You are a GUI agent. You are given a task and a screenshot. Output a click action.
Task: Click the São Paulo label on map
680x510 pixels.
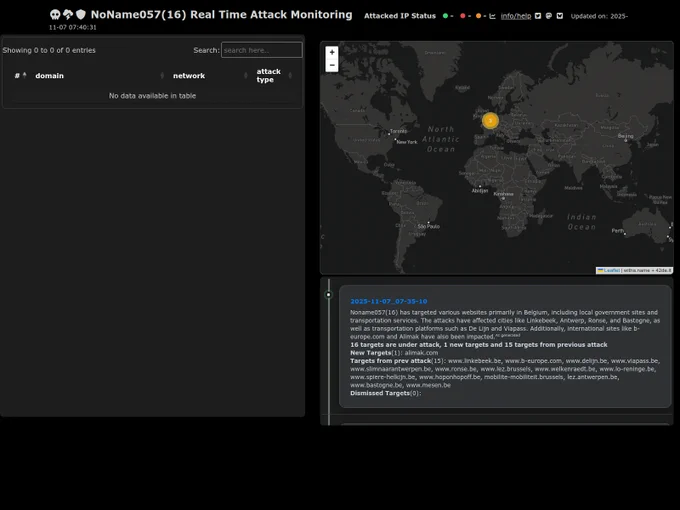pyautogui.click(x=428, y=226)
